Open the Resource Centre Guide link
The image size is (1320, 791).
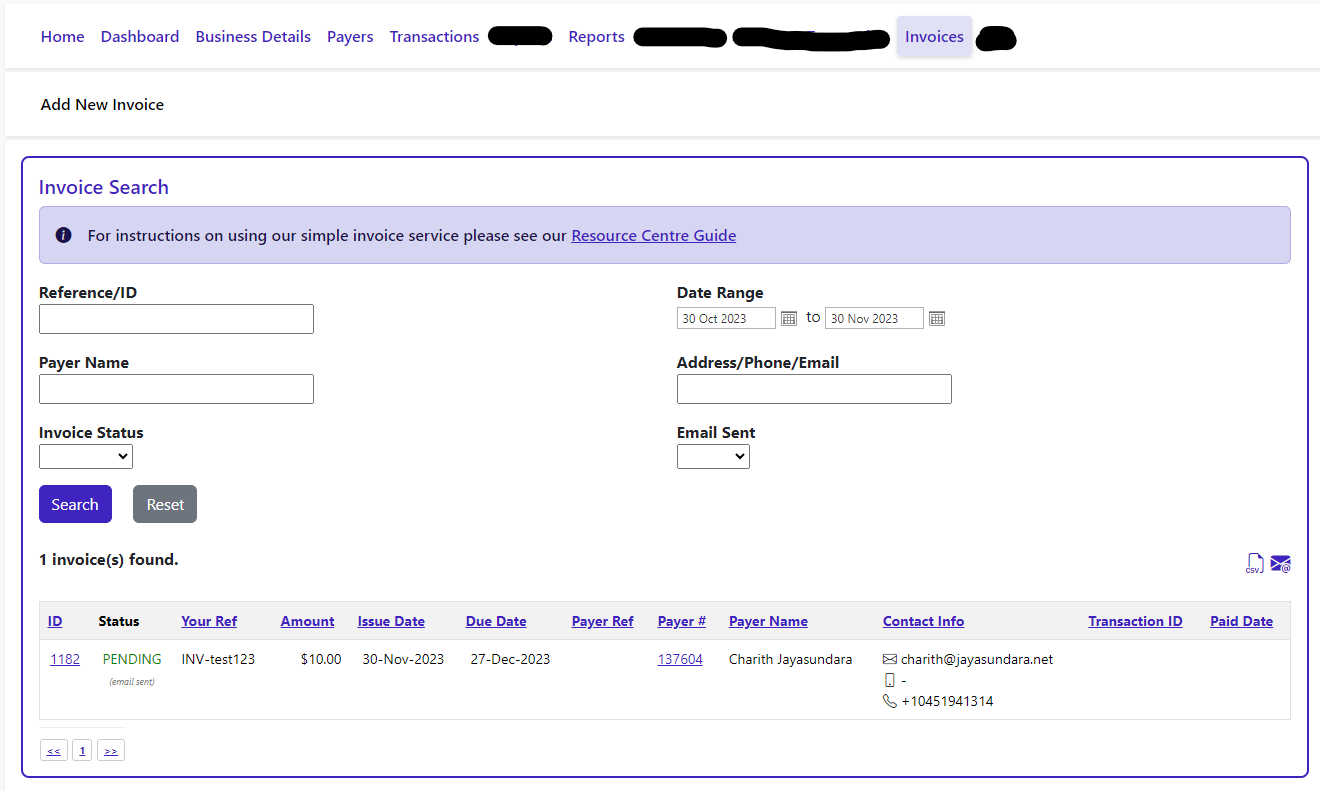pos(653,236)
